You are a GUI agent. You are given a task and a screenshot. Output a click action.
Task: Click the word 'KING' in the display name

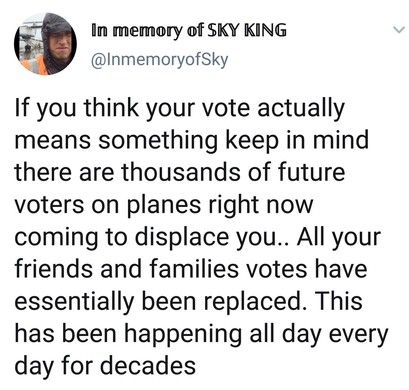tap(265, 30)
